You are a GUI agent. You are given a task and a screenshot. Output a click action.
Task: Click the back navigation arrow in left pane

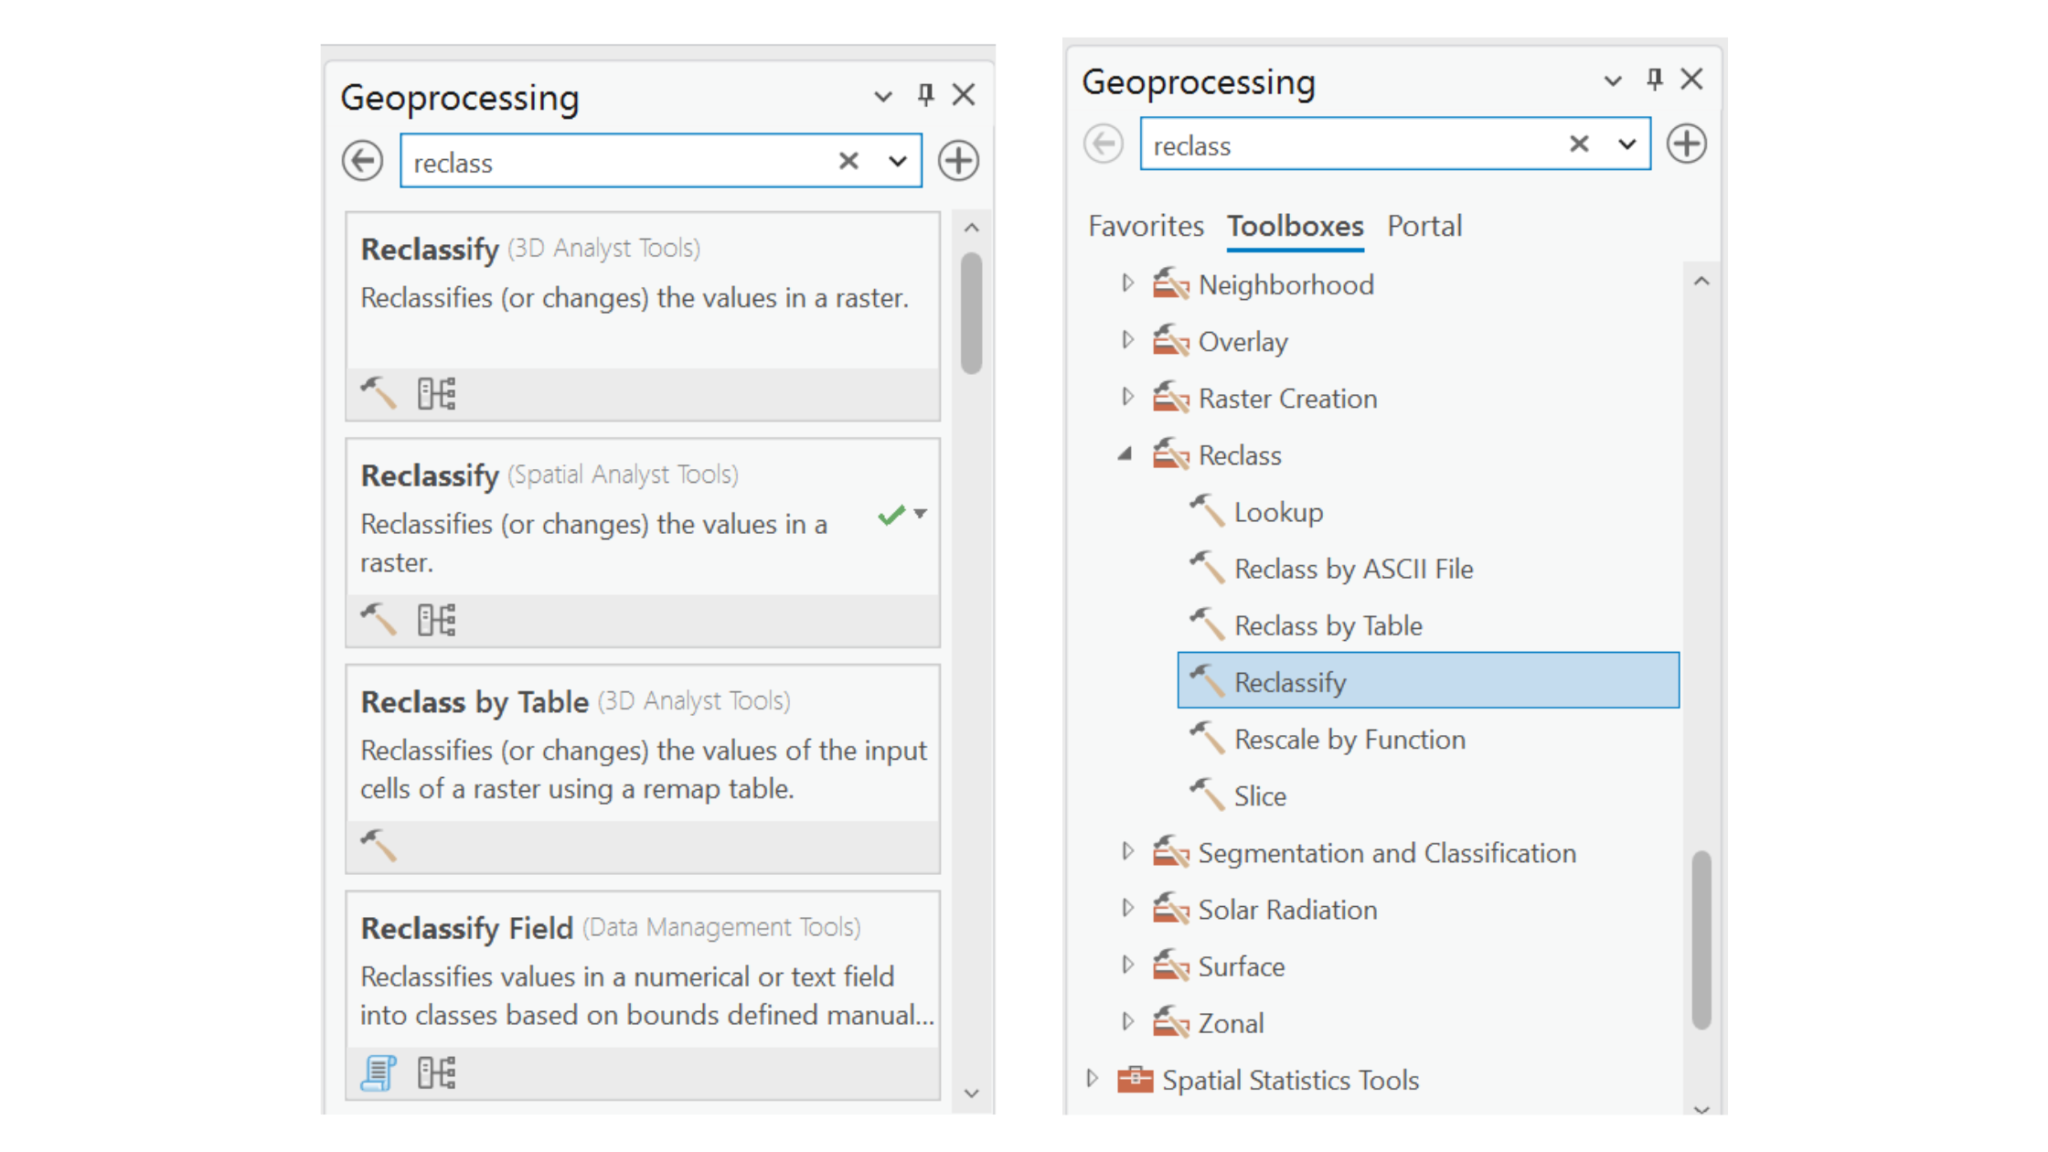point(363,160)
